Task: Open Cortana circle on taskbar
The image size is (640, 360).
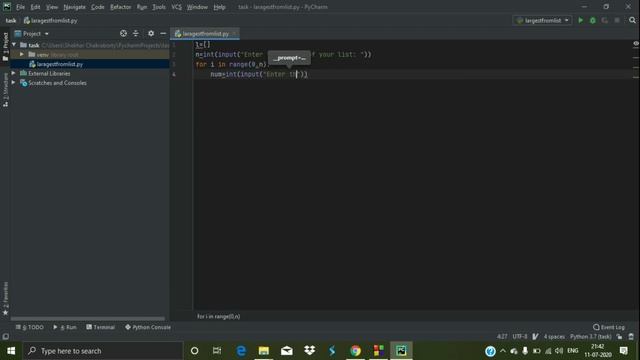Action: [x=194, y=351]
